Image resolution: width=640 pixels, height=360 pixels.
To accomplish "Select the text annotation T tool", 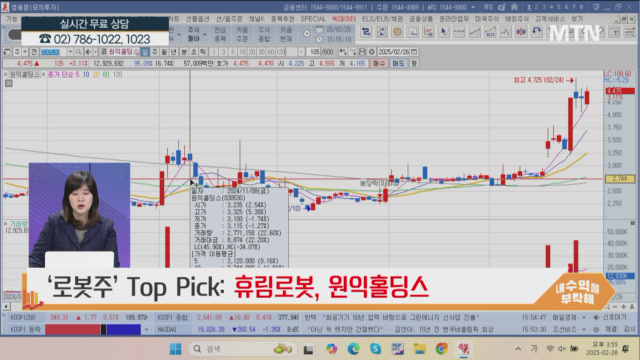I will point(615,32).
